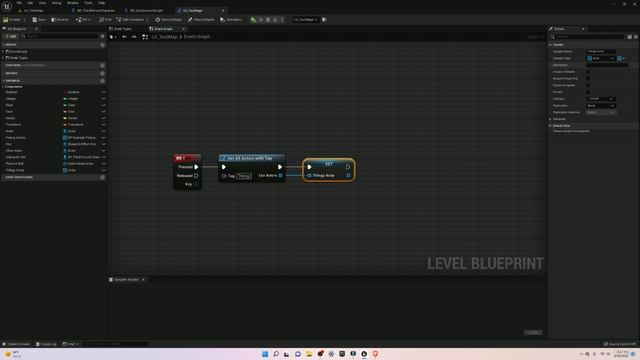Open the Diff dropdown in the toolbar
640x360 pixels.
click(x=82, y=20)
